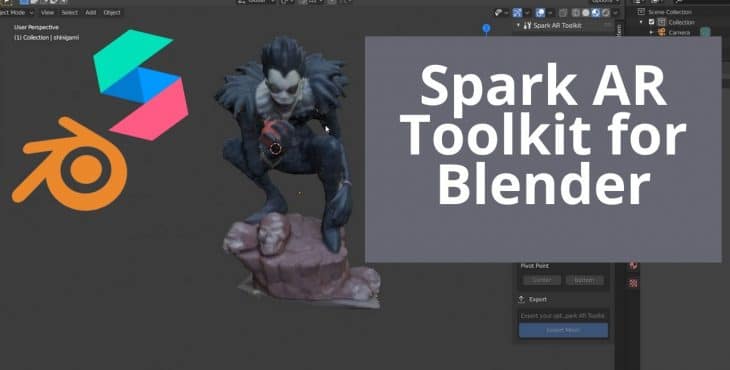Click the Export Mesh button
This screenshot has height=370, width=730.
pos(563,330)
